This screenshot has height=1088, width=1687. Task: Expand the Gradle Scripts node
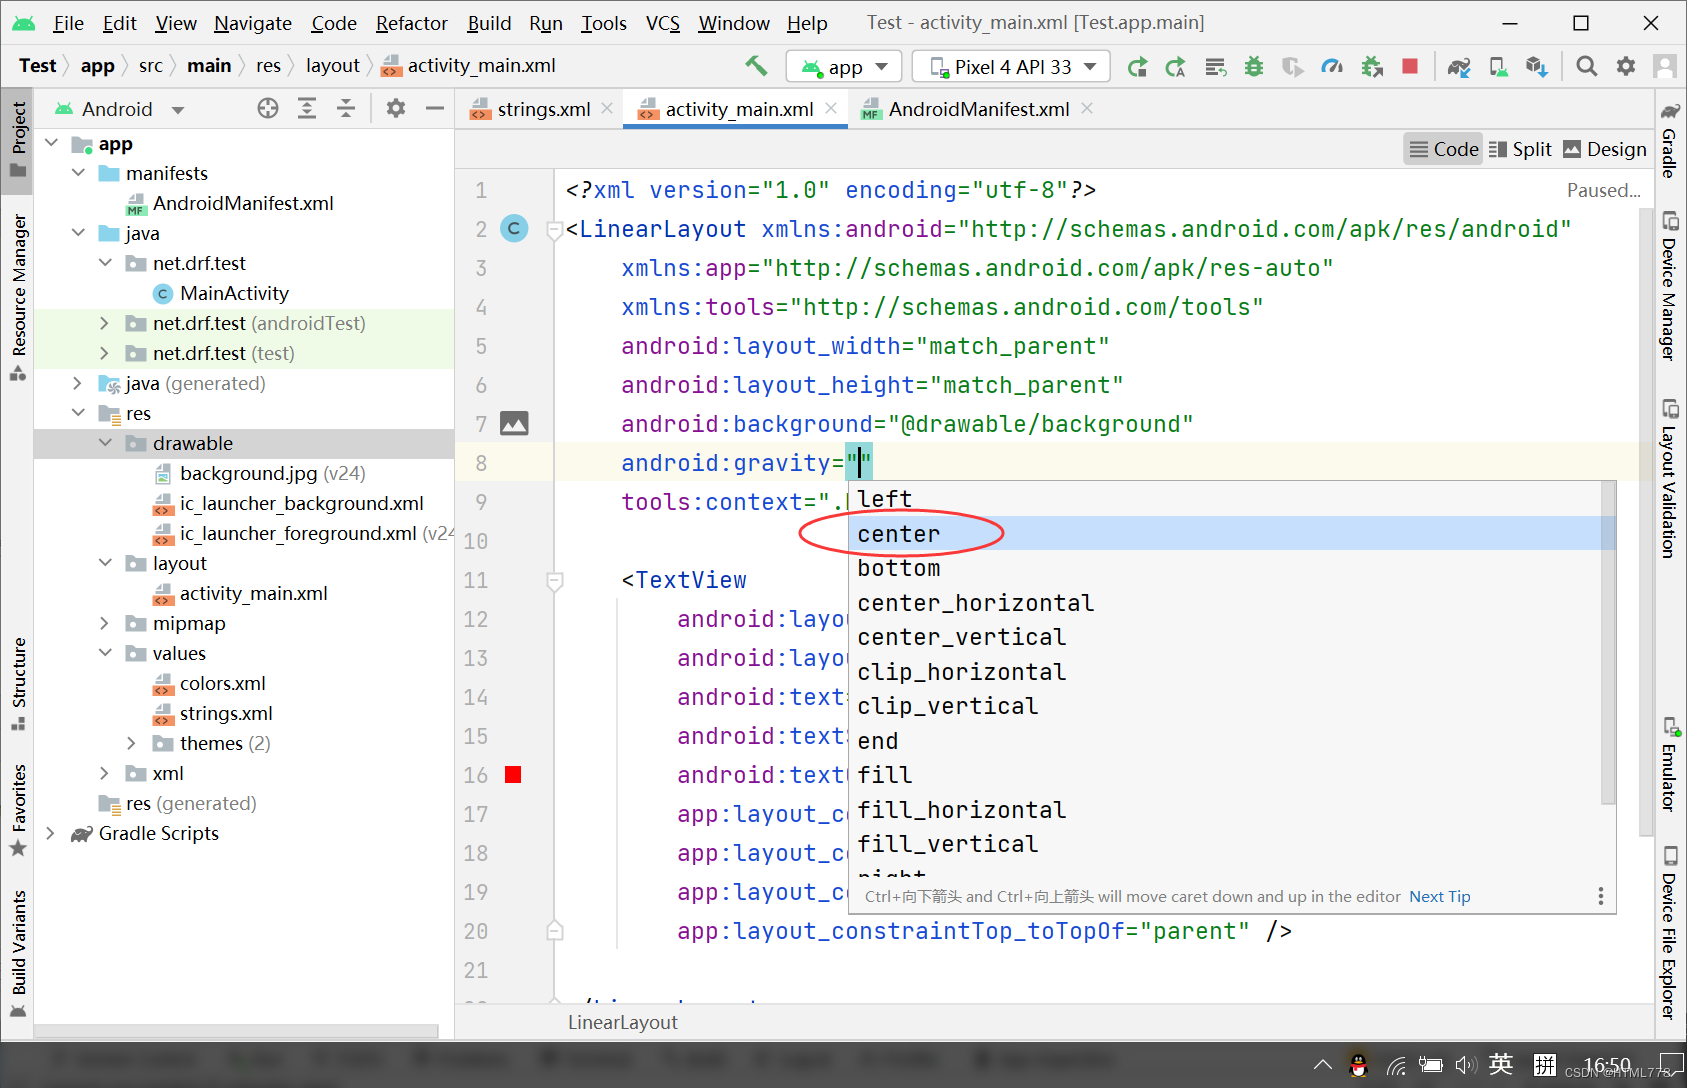50,833
